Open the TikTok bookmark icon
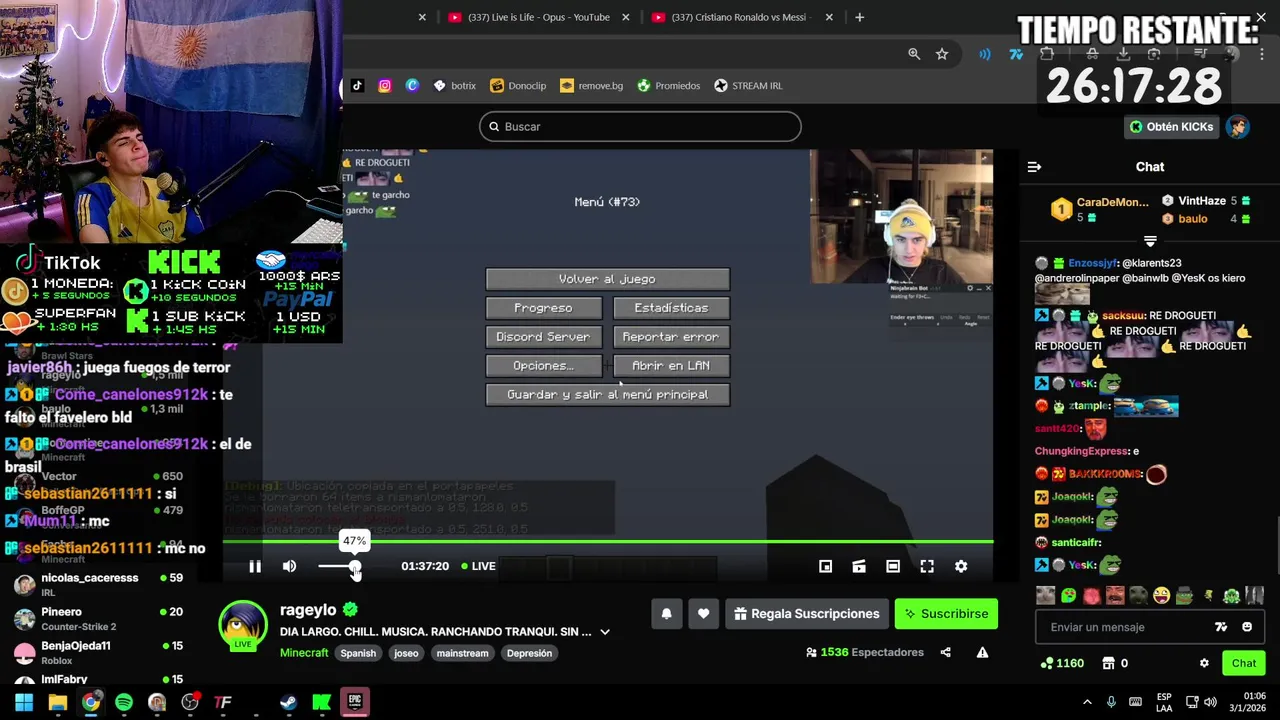Image resolution: width=1280 pixels, height=720 pixels. tap(358, 86)
